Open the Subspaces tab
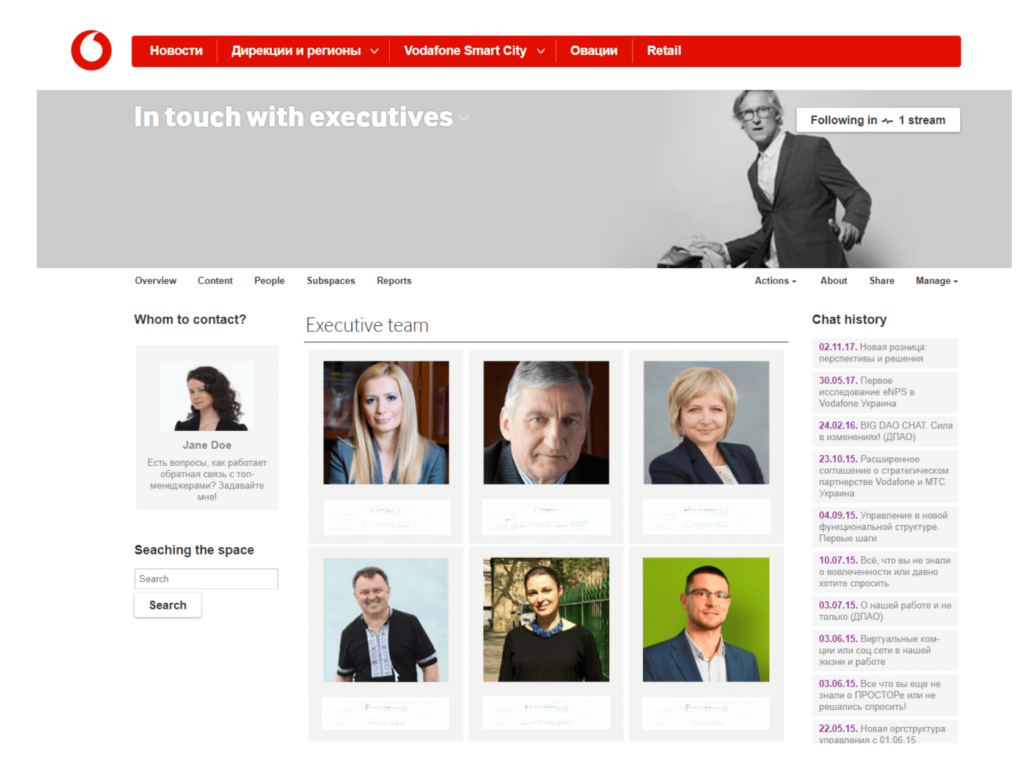Viewport: 1024px width, 769px height. [330, 281]
